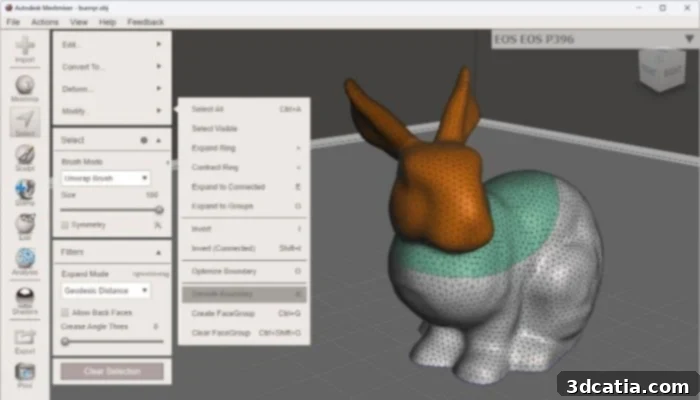Open the Shaders sphere icon

[25, 300]
